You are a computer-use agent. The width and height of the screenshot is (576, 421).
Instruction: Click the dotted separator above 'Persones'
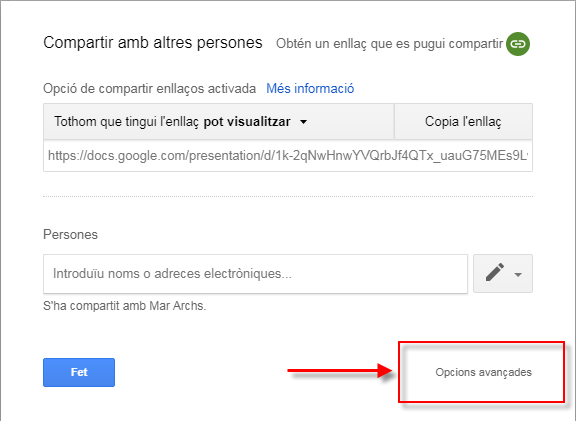[288, 197]
